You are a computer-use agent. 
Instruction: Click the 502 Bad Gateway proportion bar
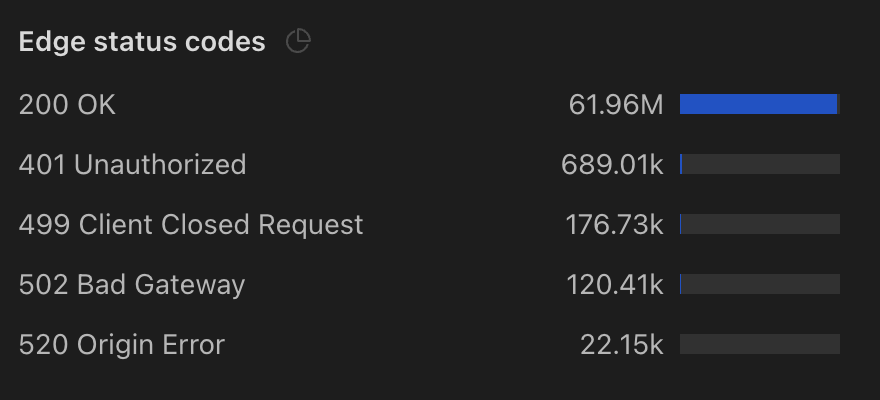click(x=760, y=284)
